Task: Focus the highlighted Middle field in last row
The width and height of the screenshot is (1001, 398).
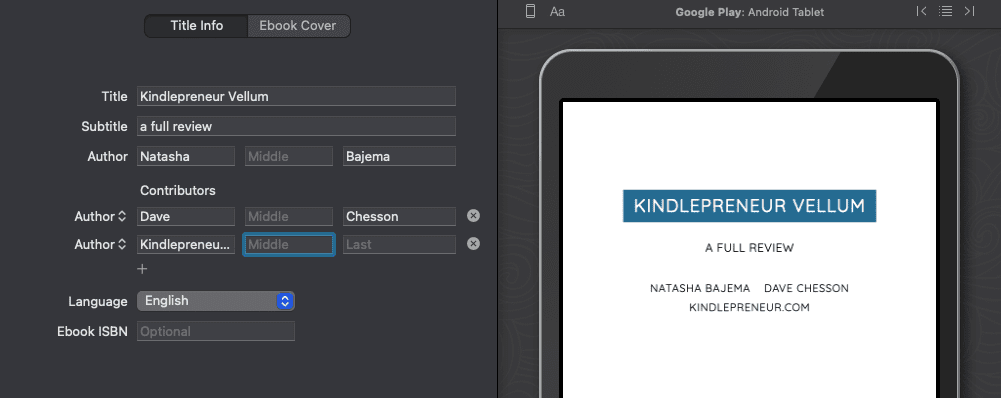Action: point(289,245)
